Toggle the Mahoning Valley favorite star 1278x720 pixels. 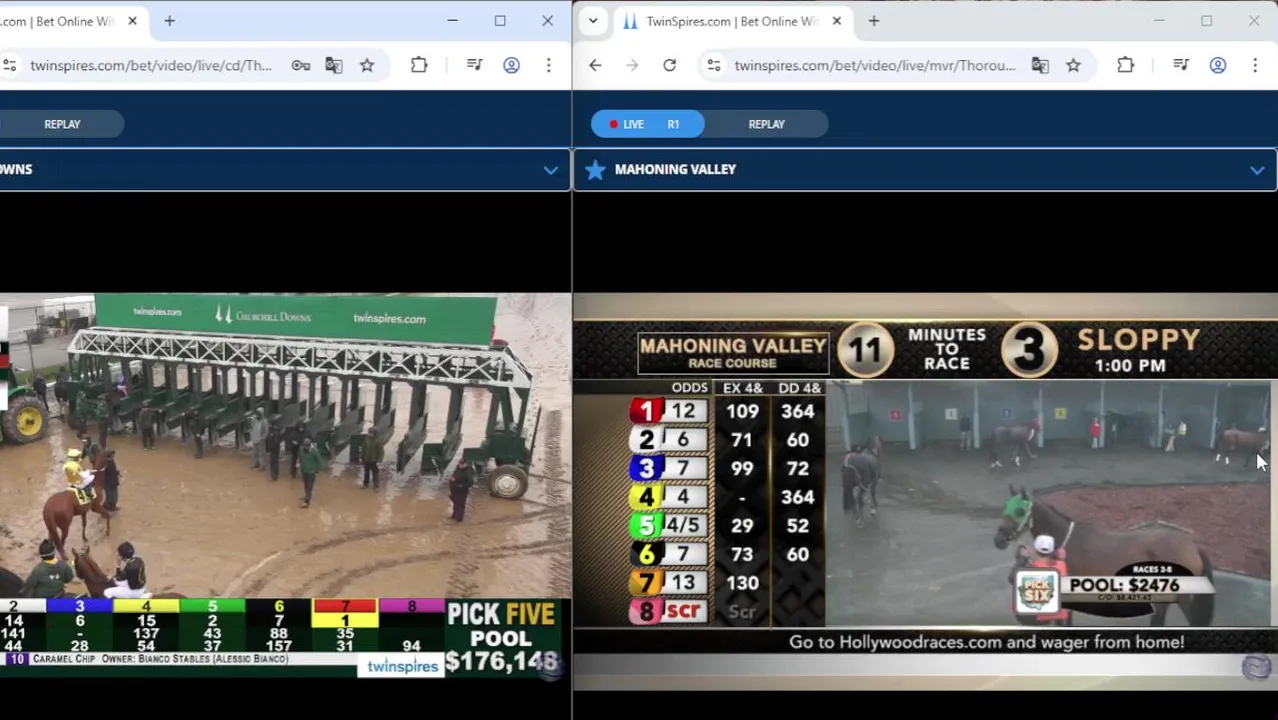coord(595,170)
